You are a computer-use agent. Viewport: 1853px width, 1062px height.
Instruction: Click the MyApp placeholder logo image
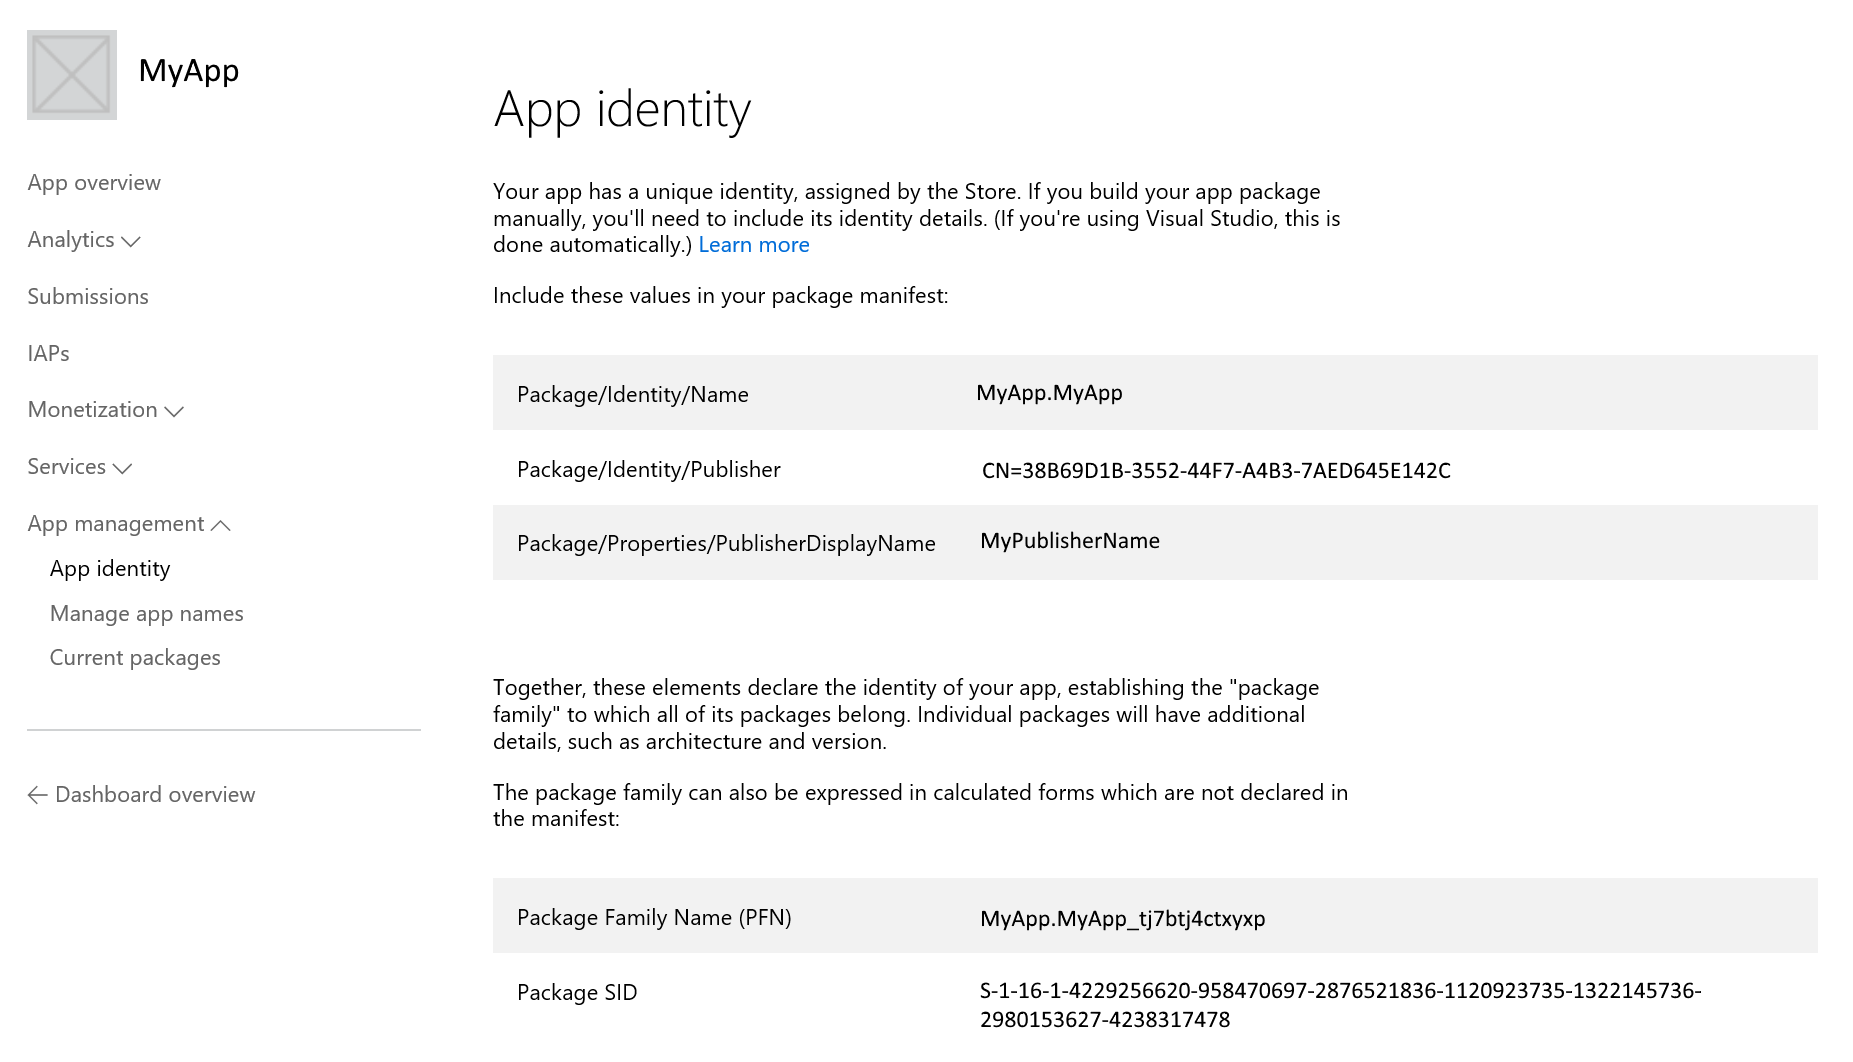(x=72, y=75)
